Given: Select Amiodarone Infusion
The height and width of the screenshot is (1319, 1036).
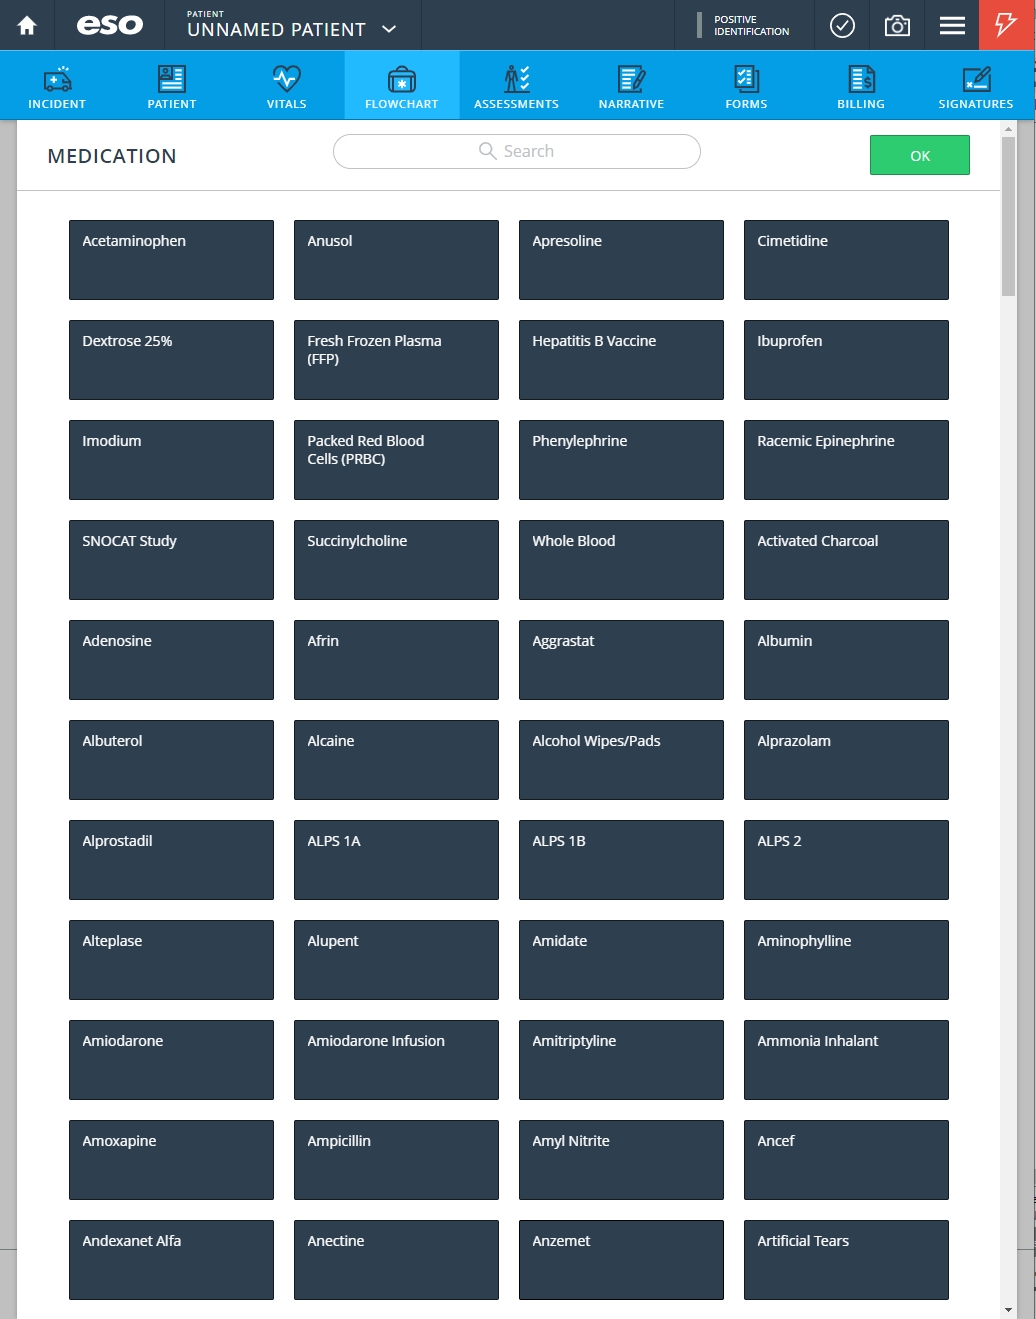Looking at the screenshot, I should [396, 1060].
